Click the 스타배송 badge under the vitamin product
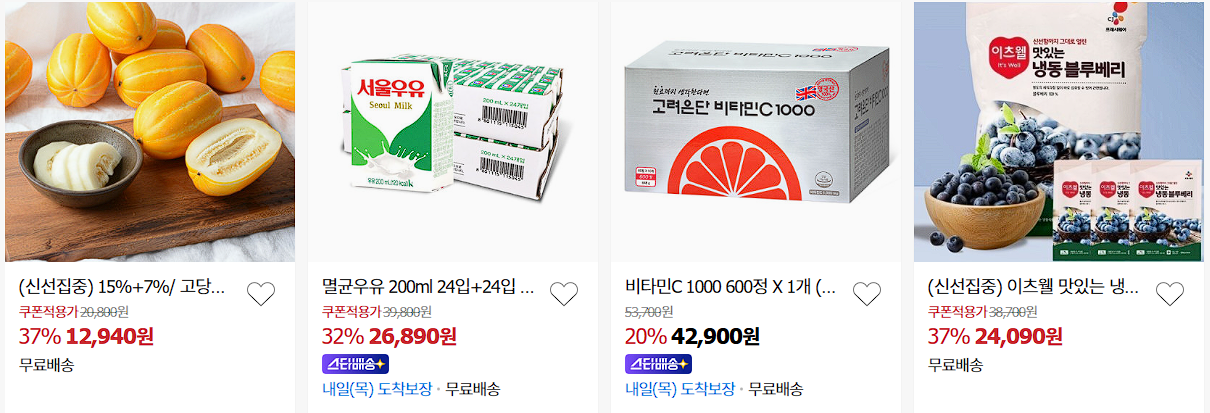The height and width of the screenshot is (413, 1210). click(x=658, y=363)
